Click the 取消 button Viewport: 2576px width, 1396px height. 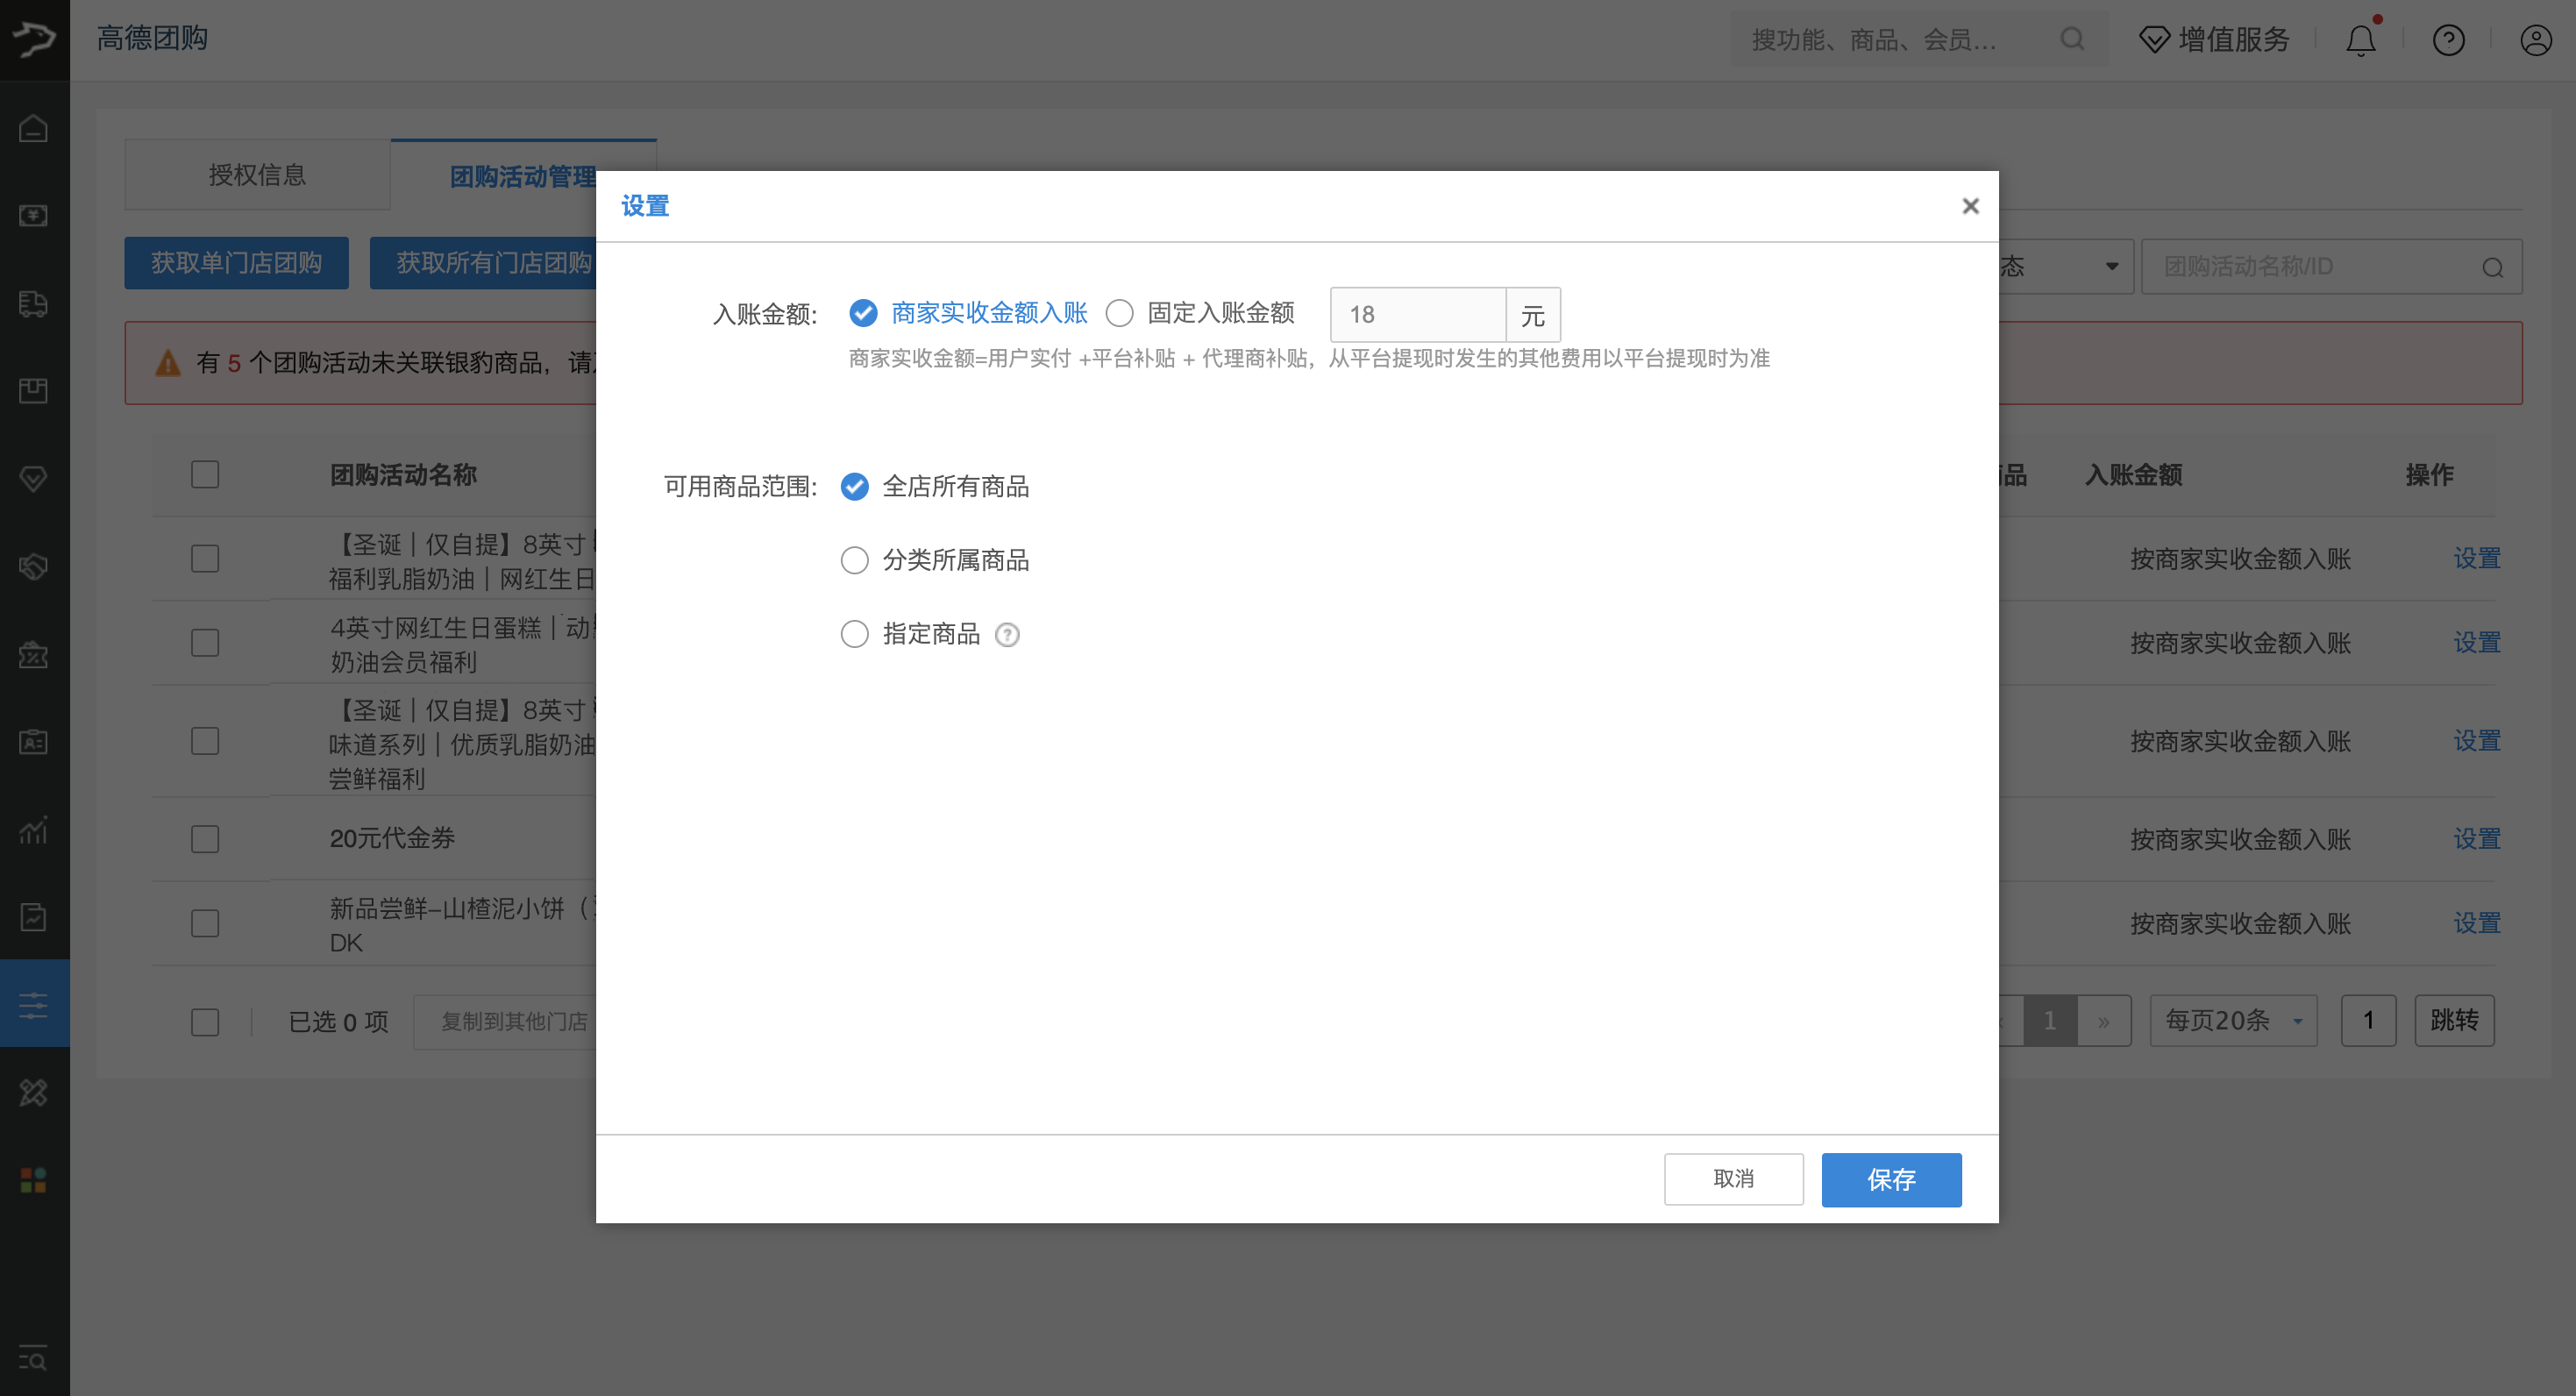(1733, 1179)
